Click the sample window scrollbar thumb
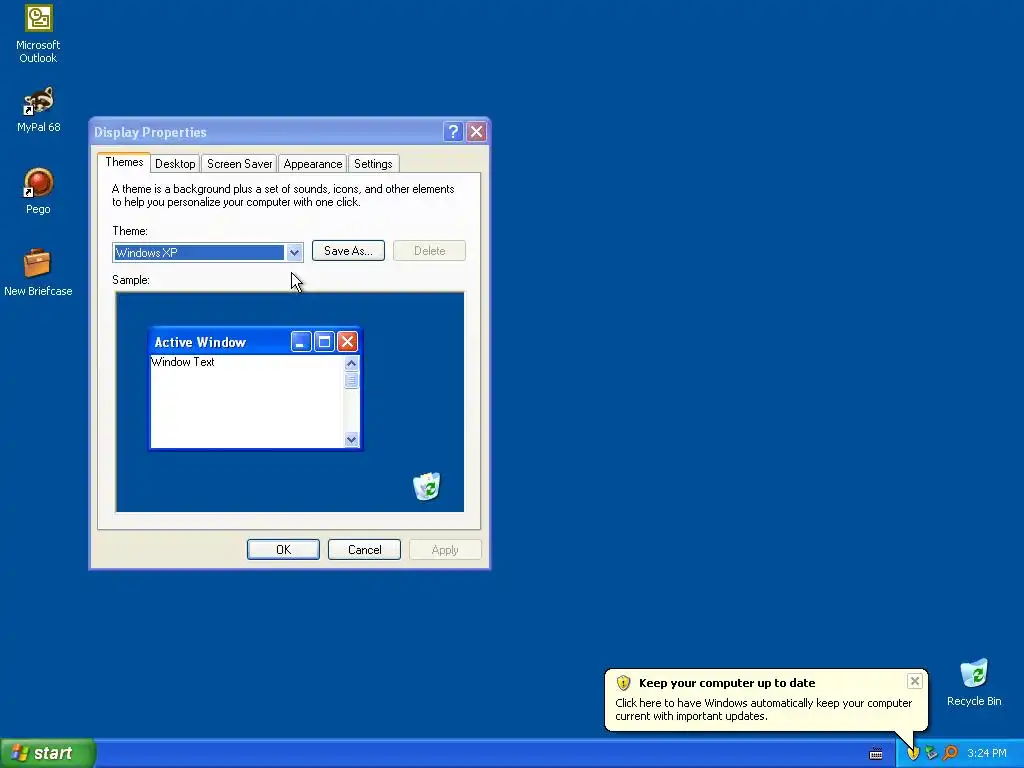The height and width of the screenshot is (768, 1024). [x=351, y=380]
